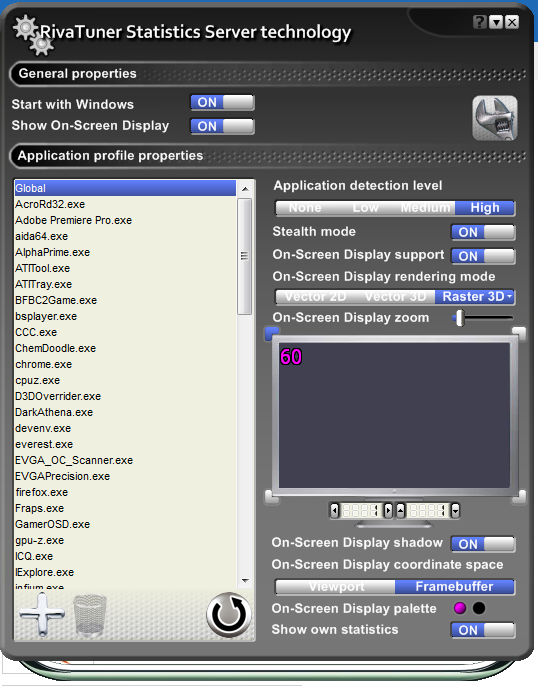Set detection level to High
The image size is (538, 687).
485,208
